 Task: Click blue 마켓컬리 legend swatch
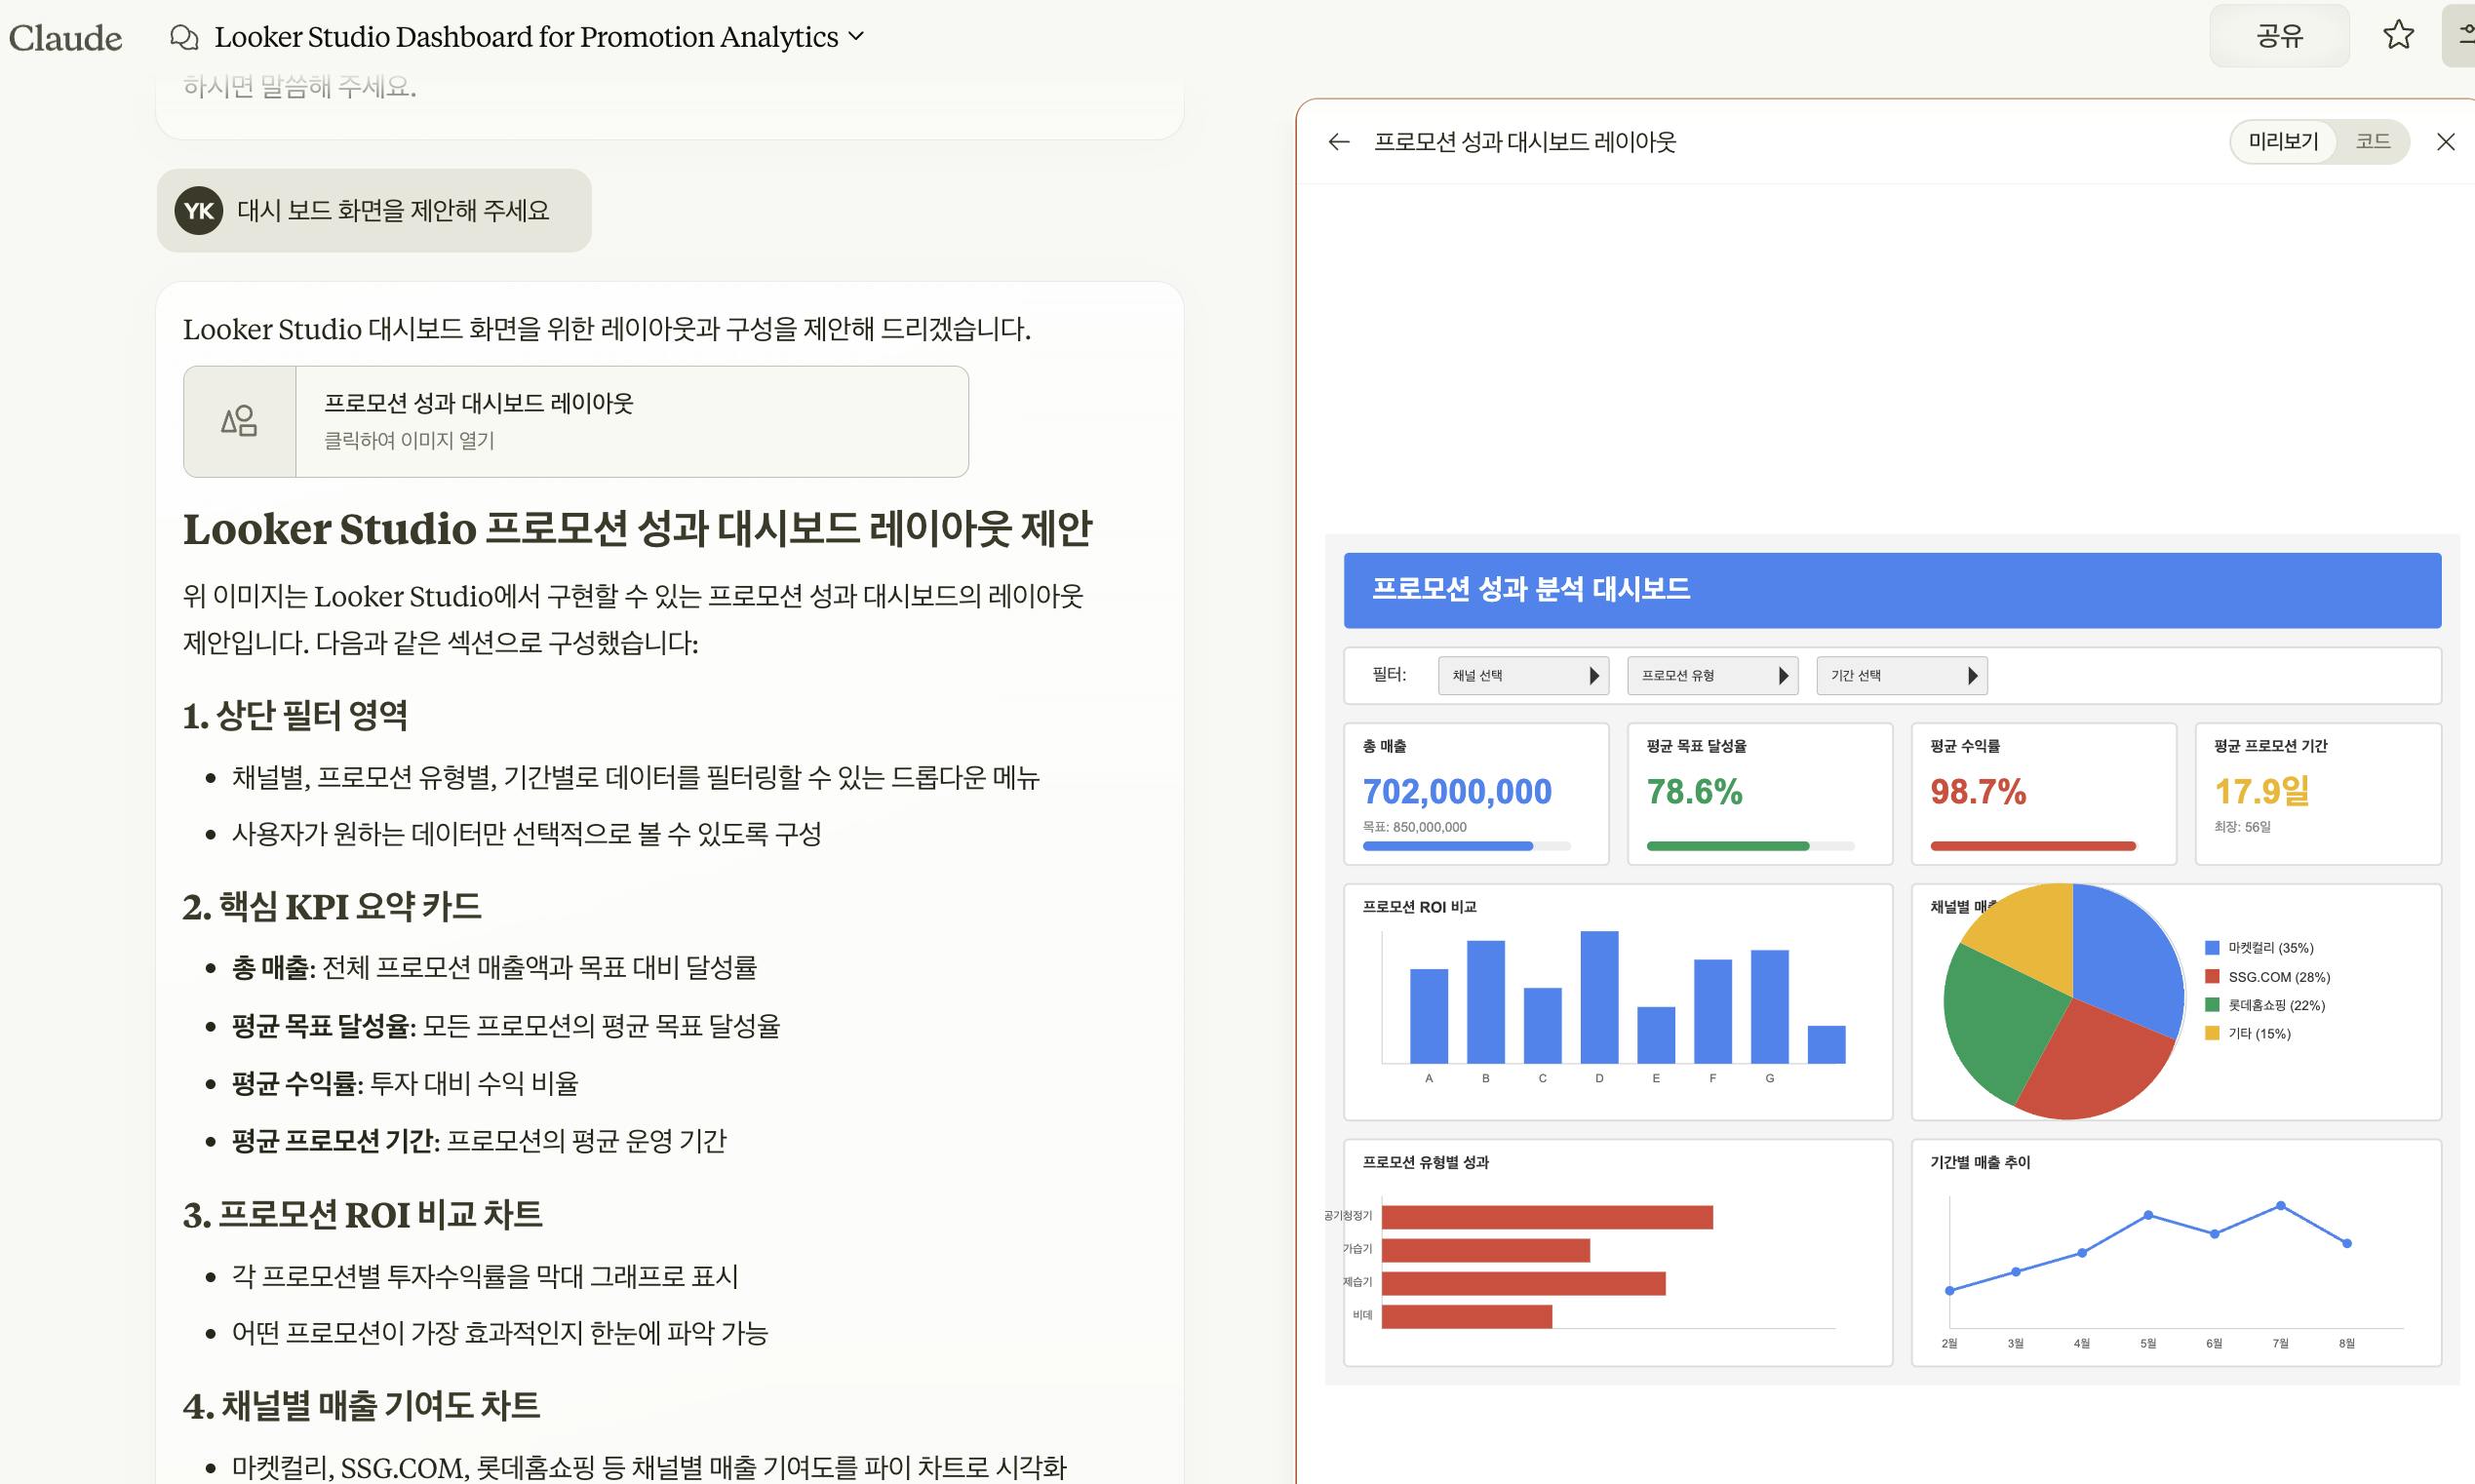2212,948
